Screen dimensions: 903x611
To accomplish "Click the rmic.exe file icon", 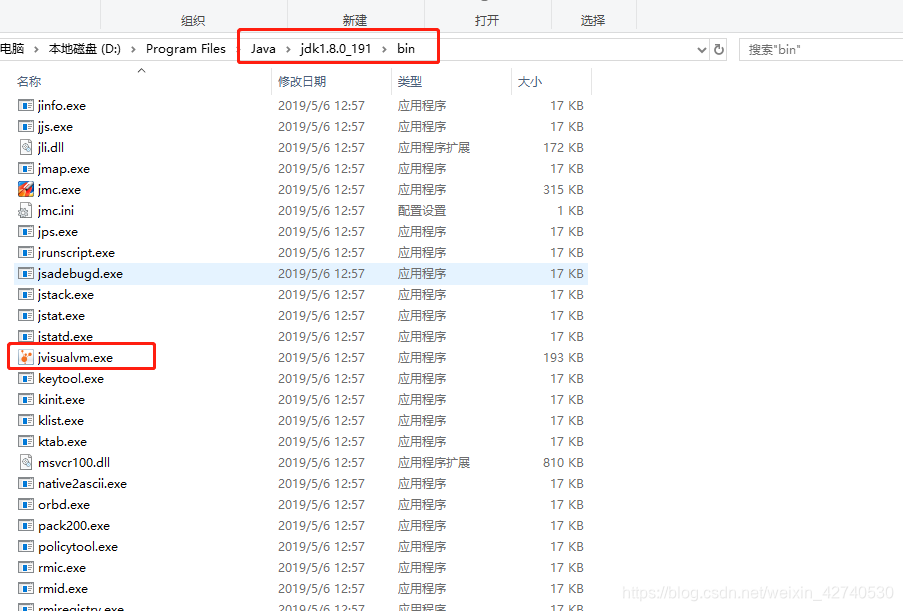I will coord(25,568).
